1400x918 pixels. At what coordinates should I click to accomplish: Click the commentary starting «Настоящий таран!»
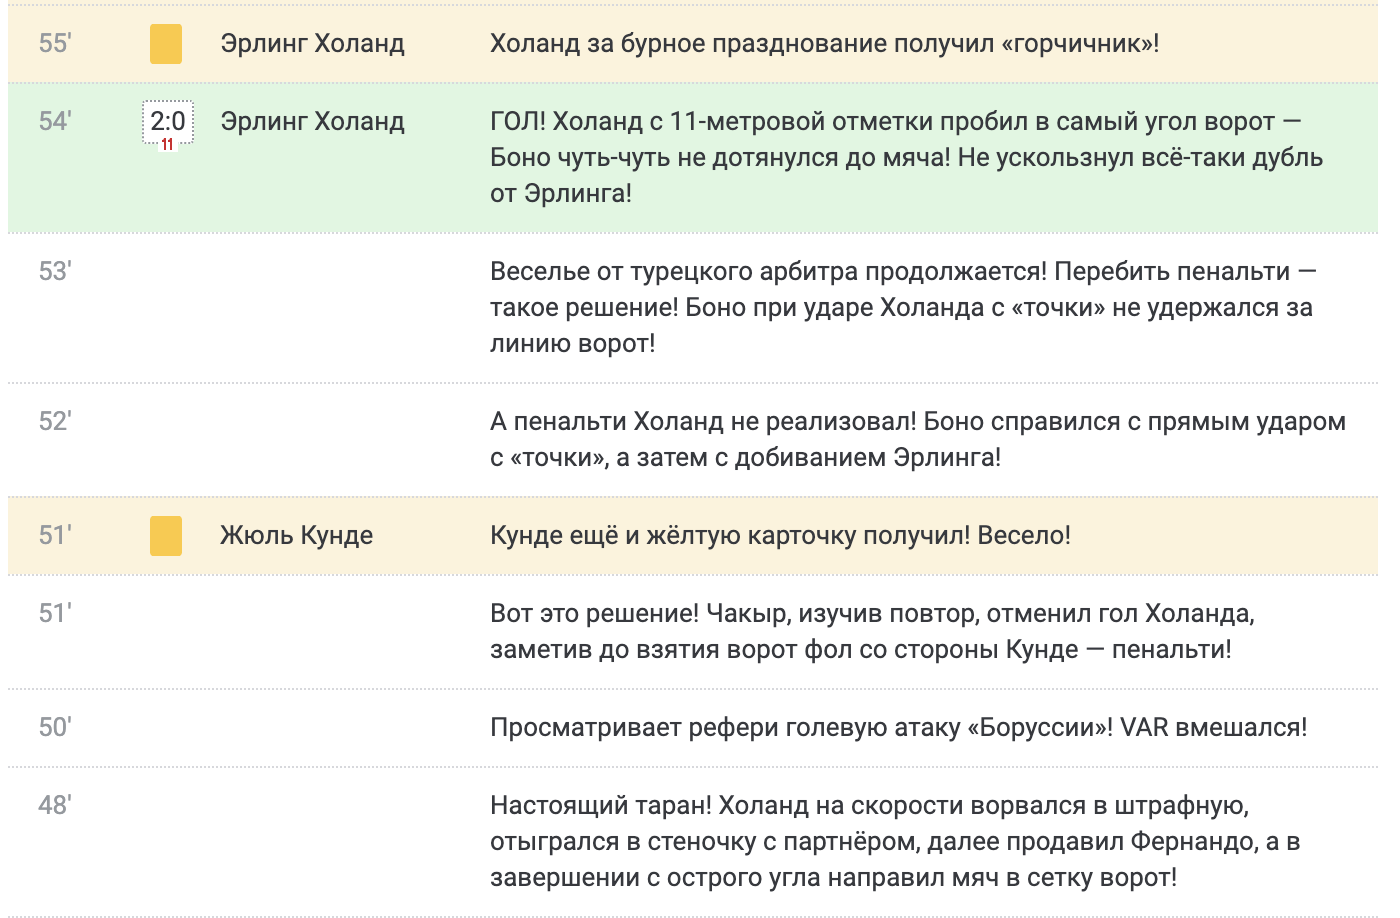[894, 841]
